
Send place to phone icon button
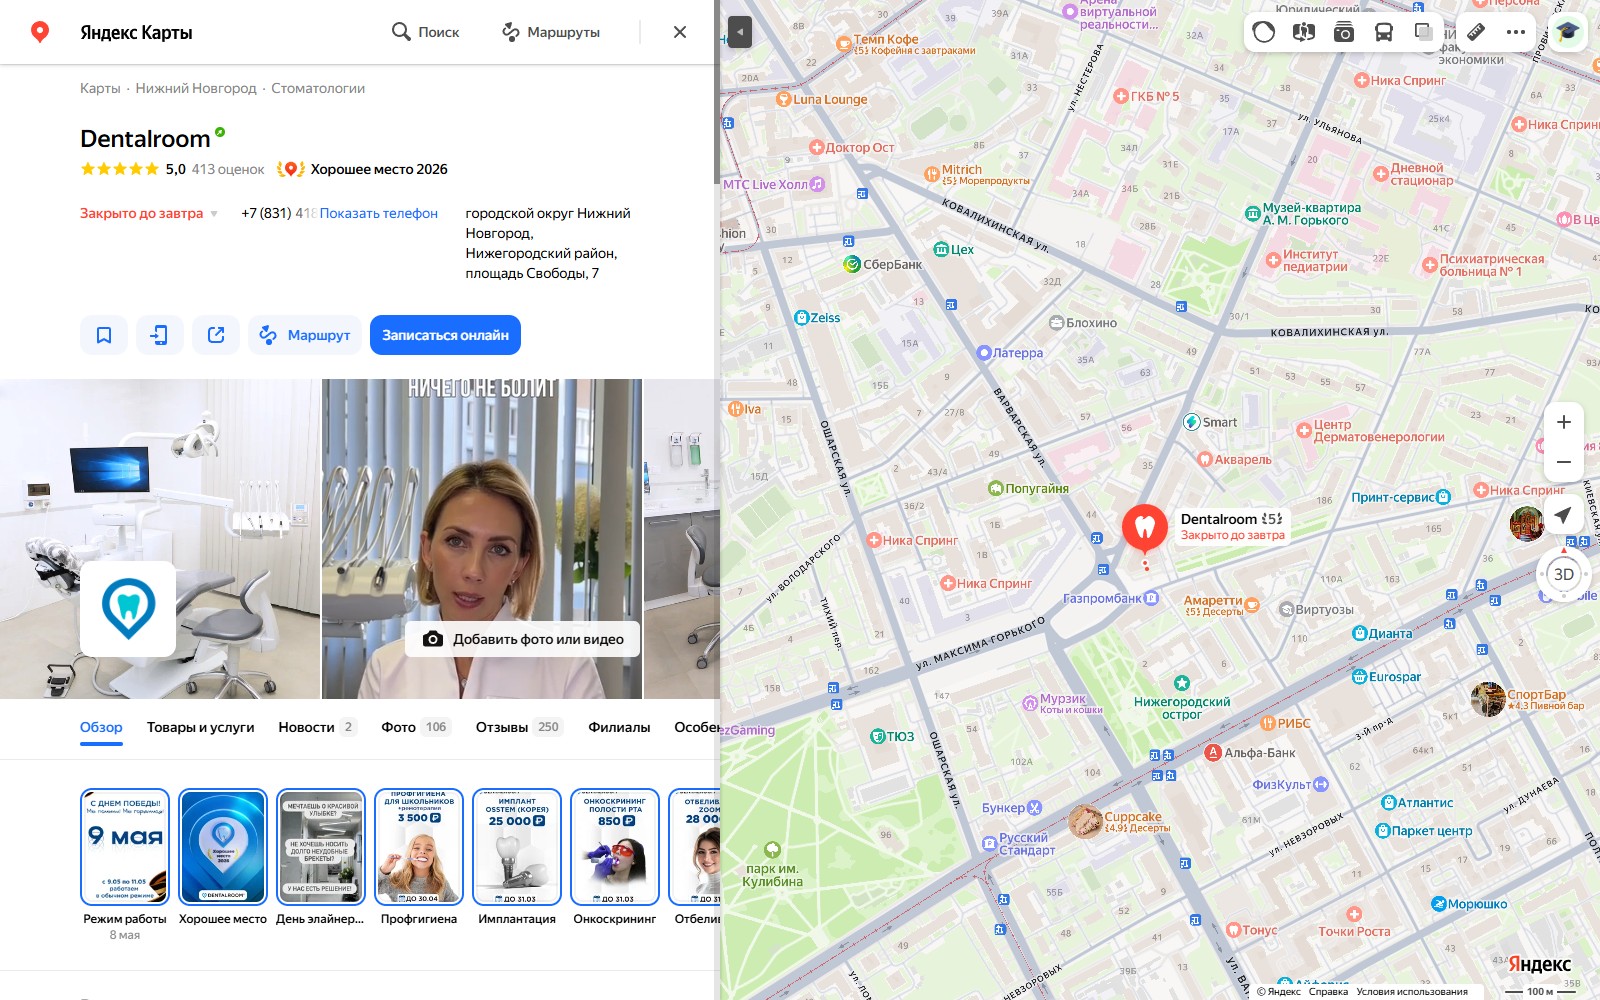tap(160, 335)
